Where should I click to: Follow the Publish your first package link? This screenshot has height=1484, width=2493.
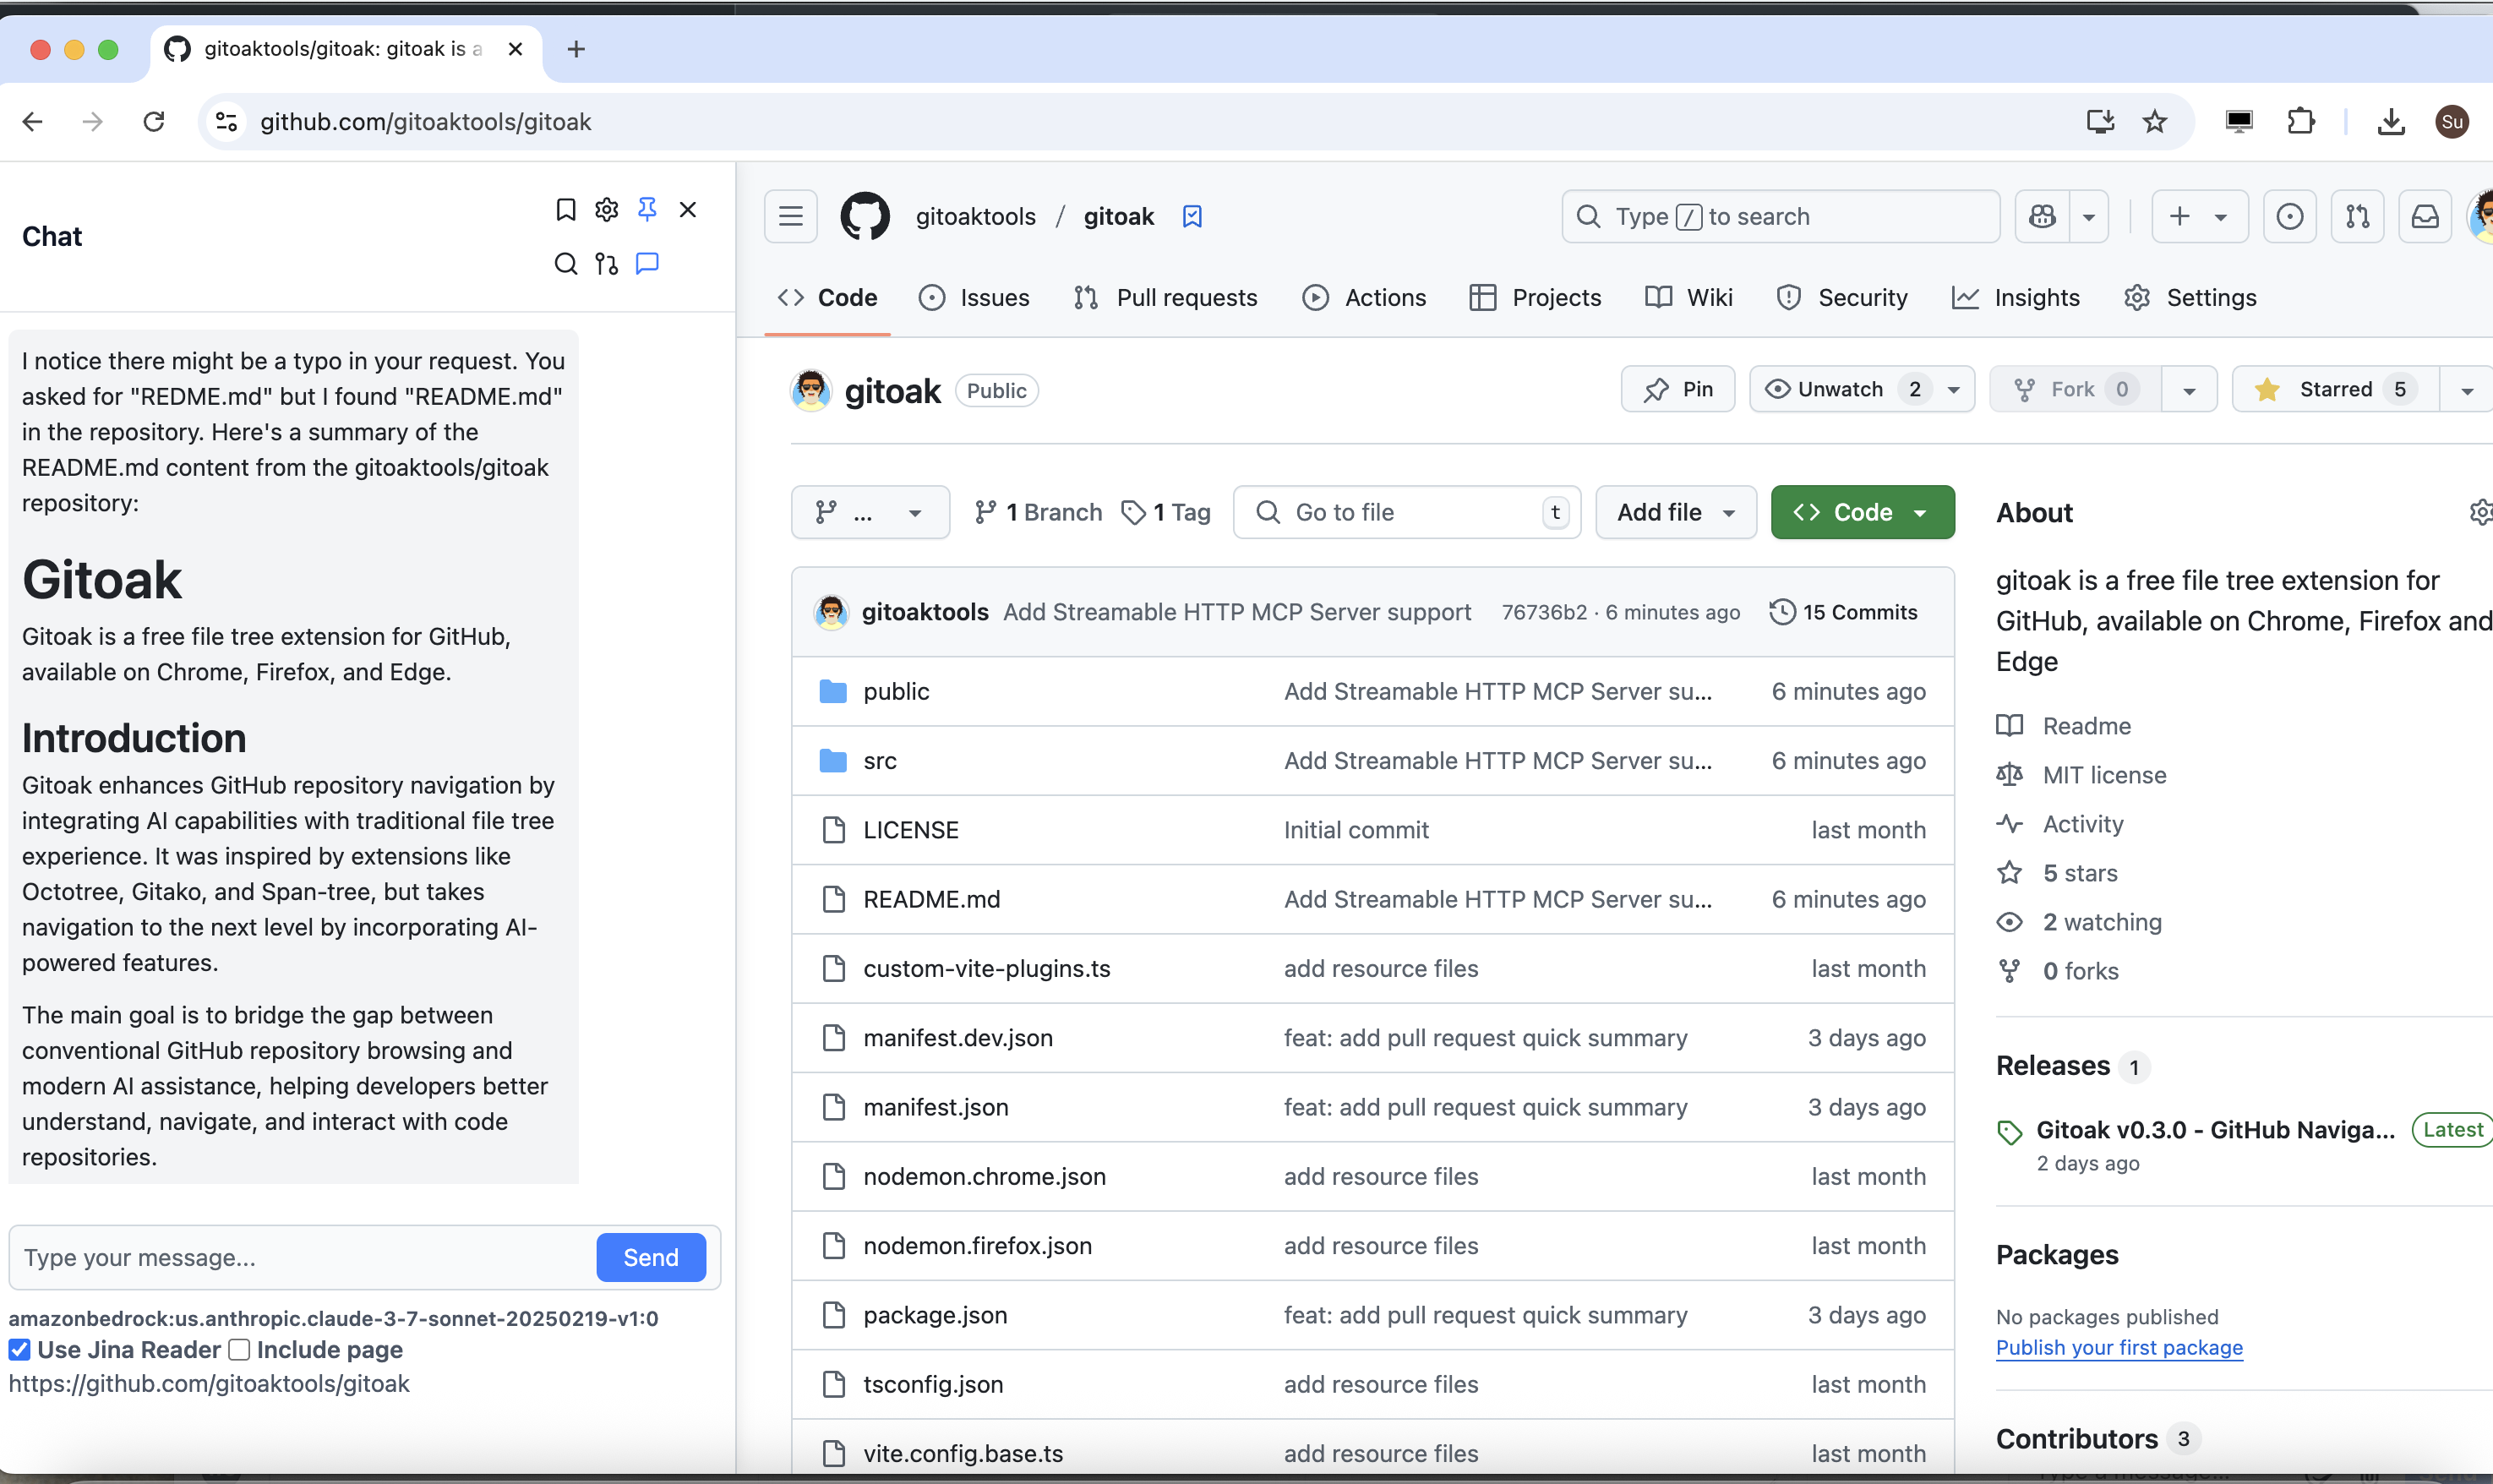pos(2118,1348)
